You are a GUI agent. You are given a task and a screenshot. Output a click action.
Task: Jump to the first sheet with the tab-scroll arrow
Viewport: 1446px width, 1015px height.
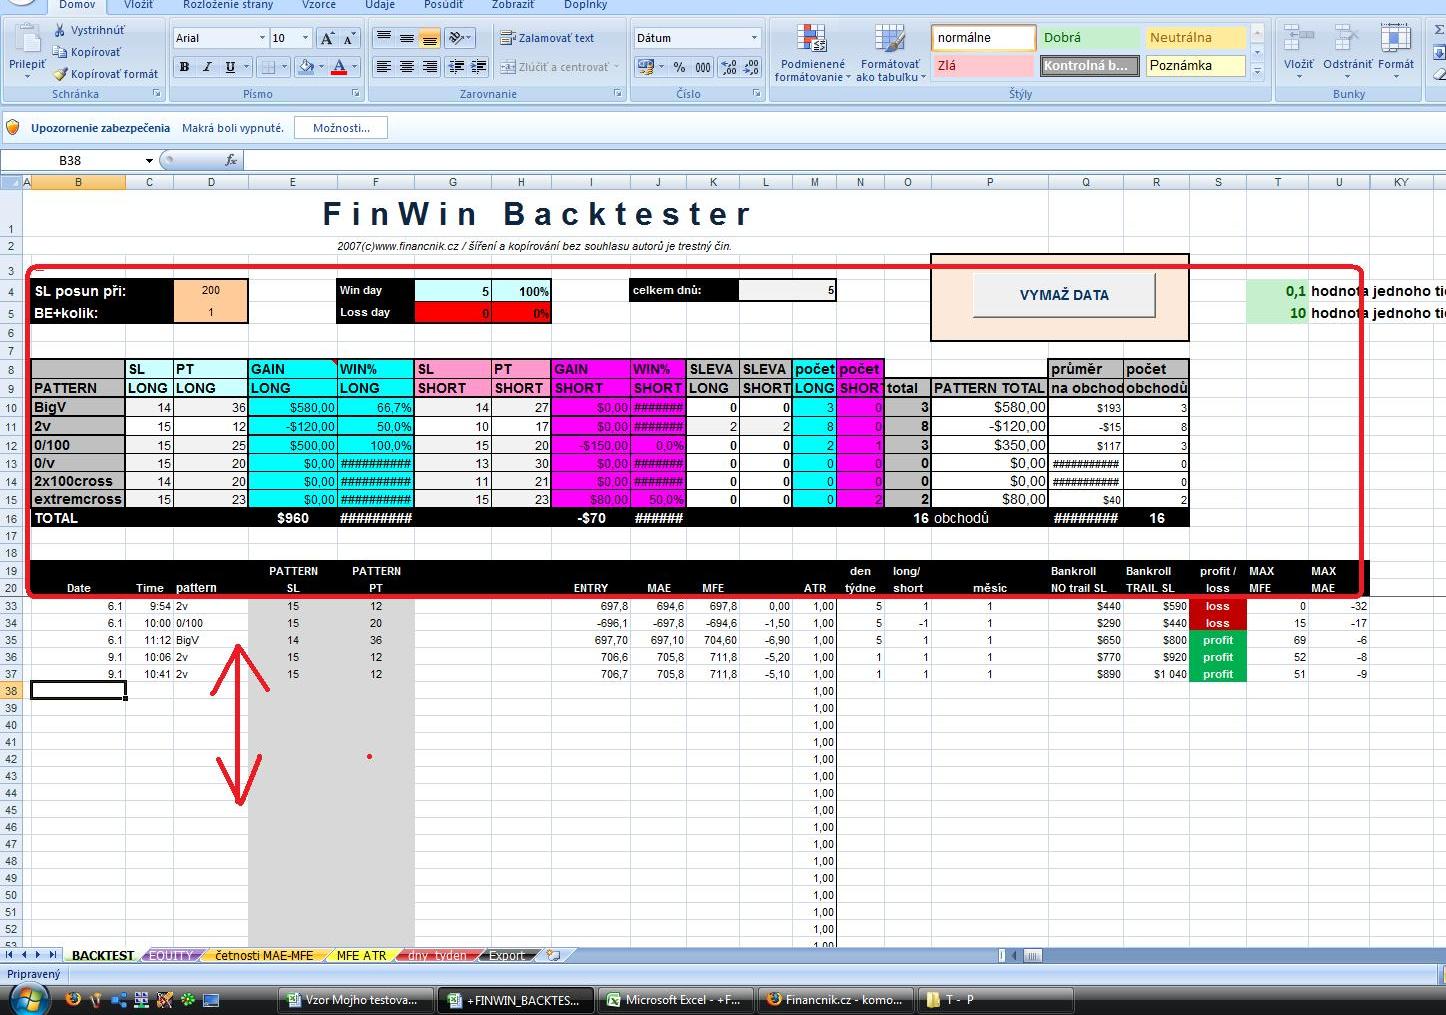(10, 955)
